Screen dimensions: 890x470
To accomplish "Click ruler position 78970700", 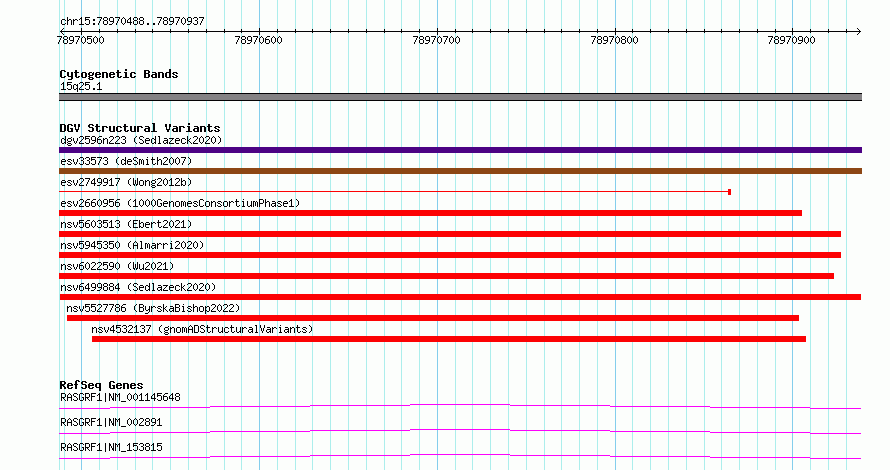I will click(x=436, y=40).
